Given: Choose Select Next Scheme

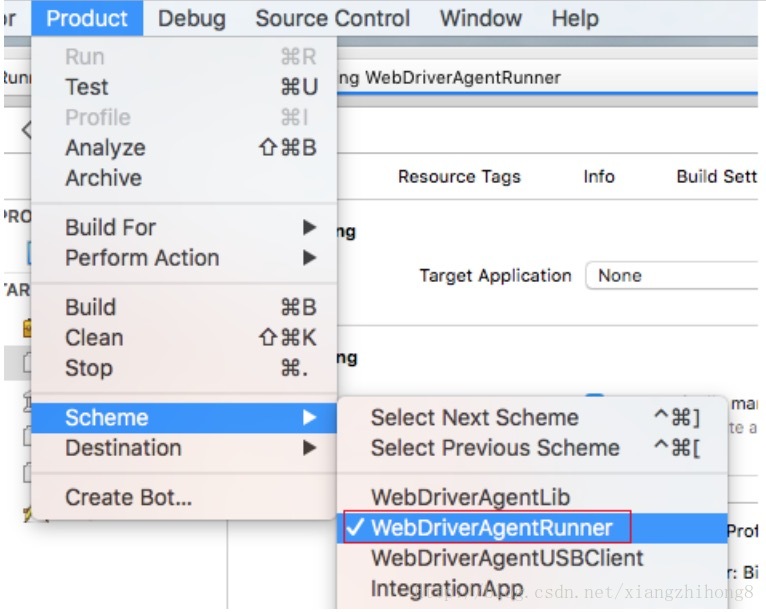Looking at the screenshot, I should (x=474, y=418).
